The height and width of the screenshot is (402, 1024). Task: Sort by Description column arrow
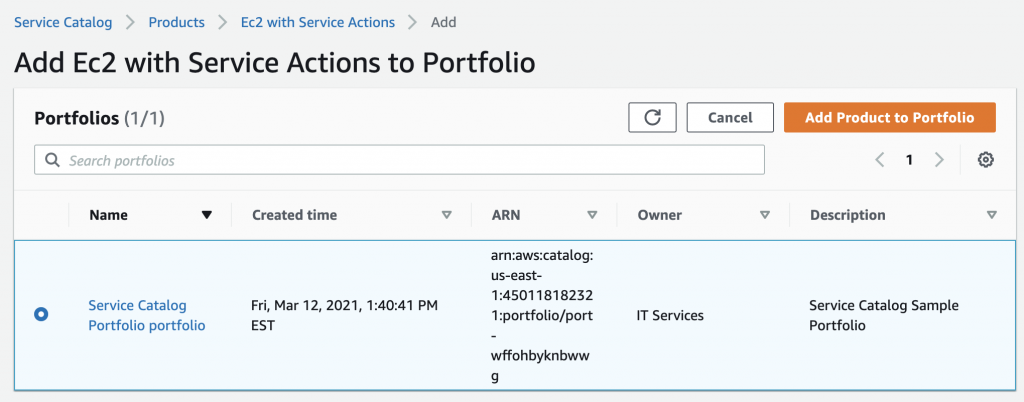(x=992, y=215)
